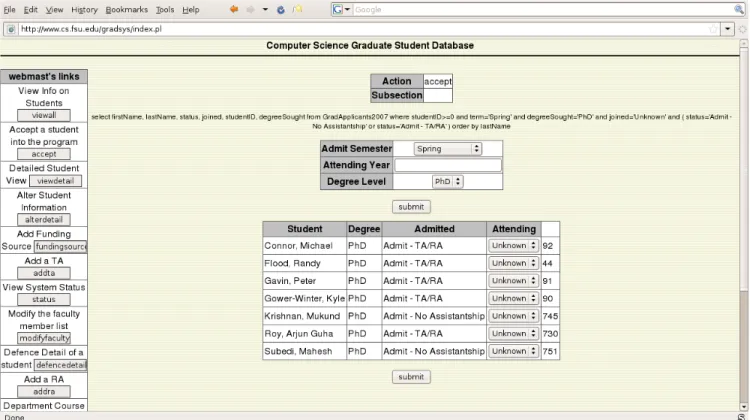750x420 pixels.
Task: Open Attending dropdown for Krishnan, Mukund
Action: [x=513, y=316]
